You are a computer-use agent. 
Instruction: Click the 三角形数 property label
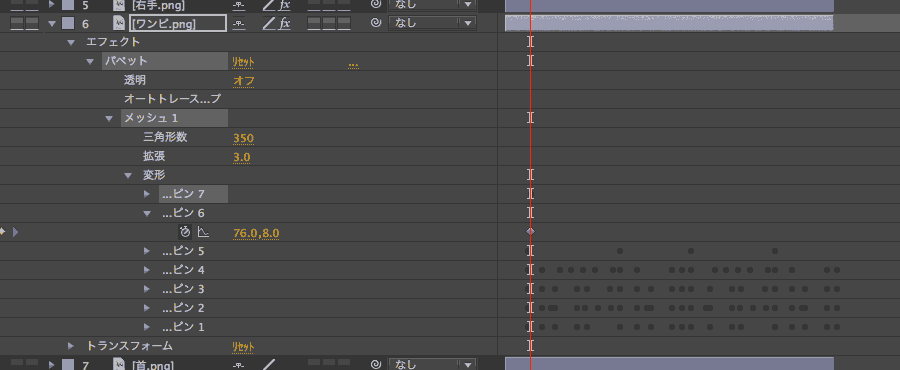point(165,138)
